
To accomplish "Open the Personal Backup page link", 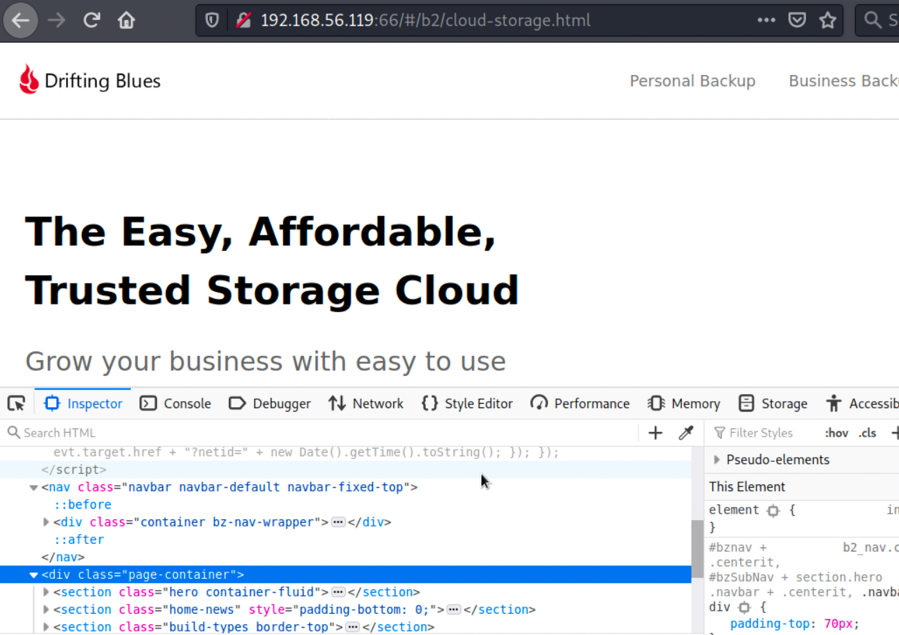I will click(692, 81).
